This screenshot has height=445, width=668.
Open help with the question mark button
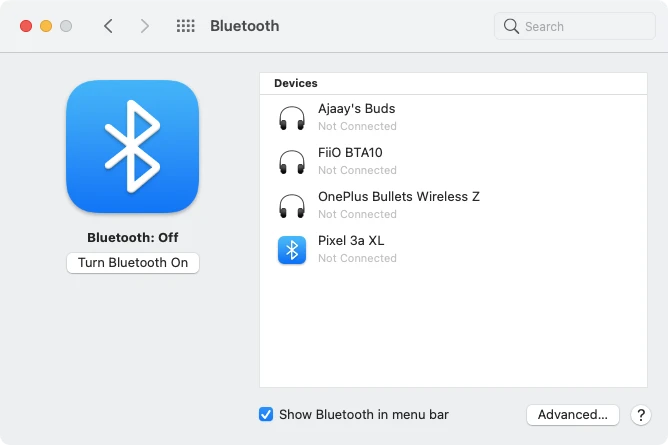click(640, 414)
